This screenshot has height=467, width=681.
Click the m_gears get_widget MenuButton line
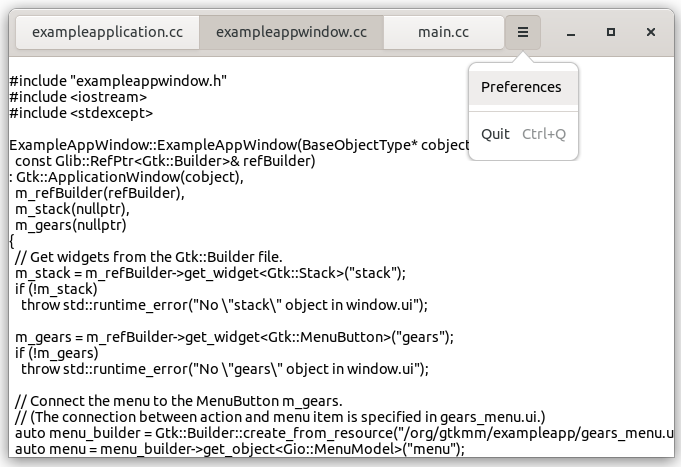pyautogui.click(x=235, y=337)
